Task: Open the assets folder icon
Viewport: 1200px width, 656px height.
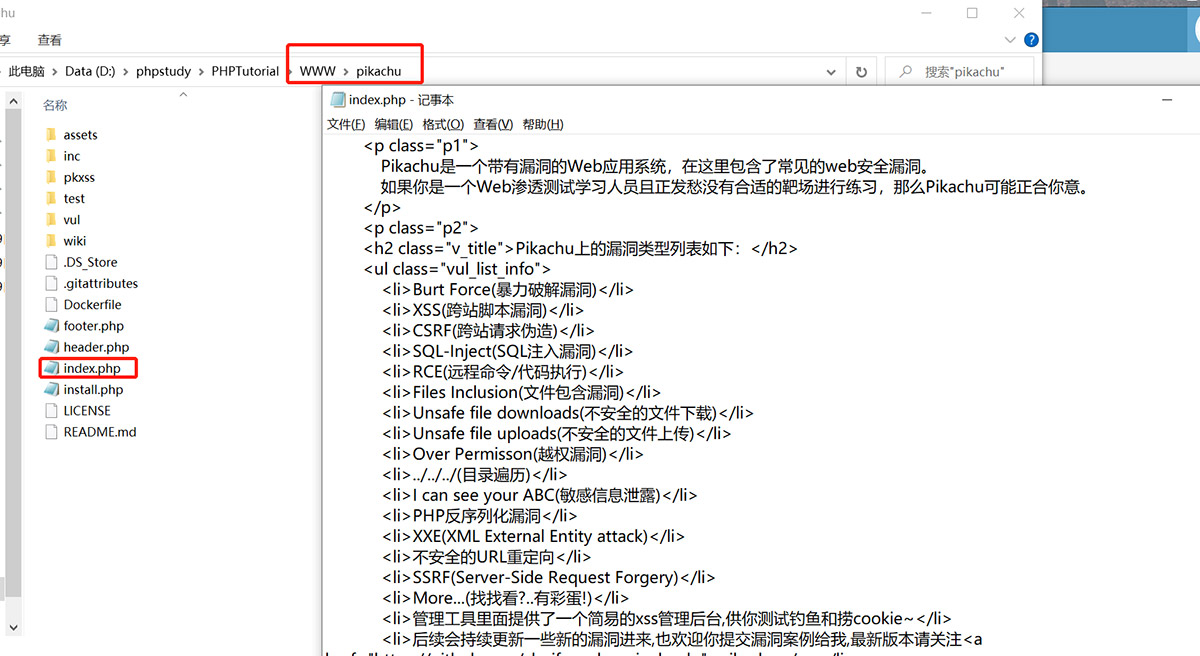Action: click(51, 135)
